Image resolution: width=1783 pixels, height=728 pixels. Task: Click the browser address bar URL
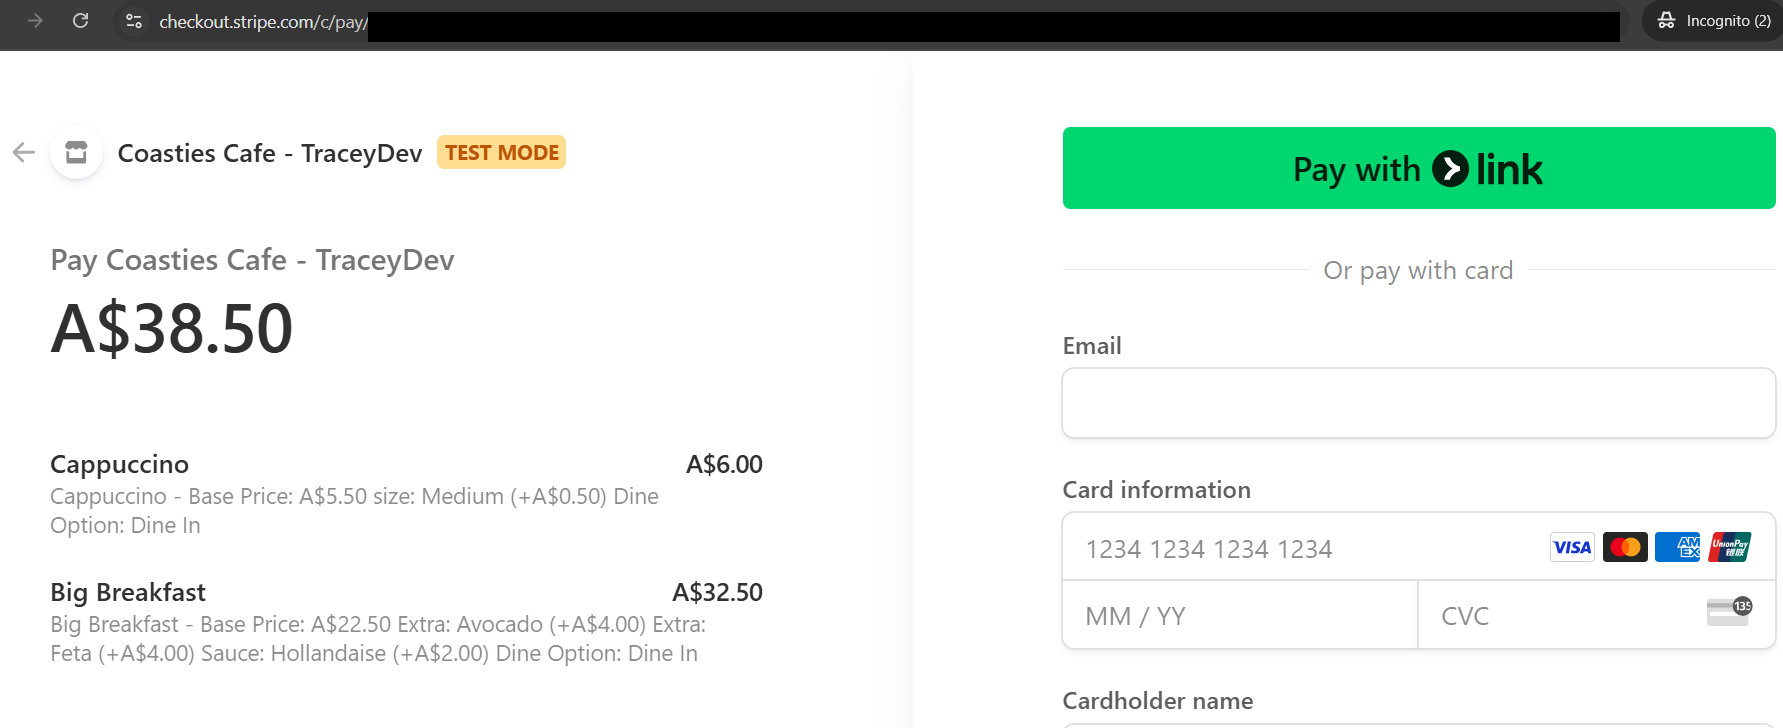click(263, 22)
